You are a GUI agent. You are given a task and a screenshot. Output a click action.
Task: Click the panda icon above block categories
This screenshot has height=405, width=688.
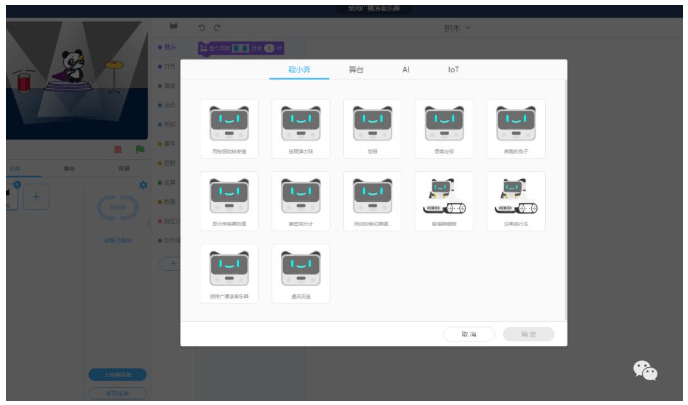[x=173, y=26]
